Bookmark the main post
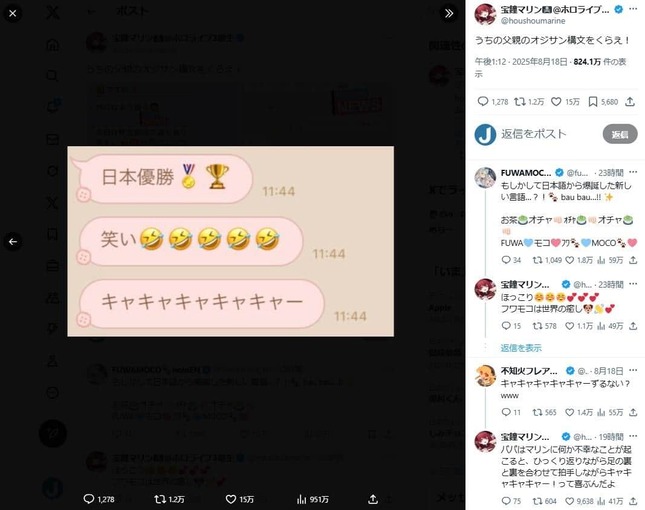Viewport: 645px width, 510px height. coord(592,102)
